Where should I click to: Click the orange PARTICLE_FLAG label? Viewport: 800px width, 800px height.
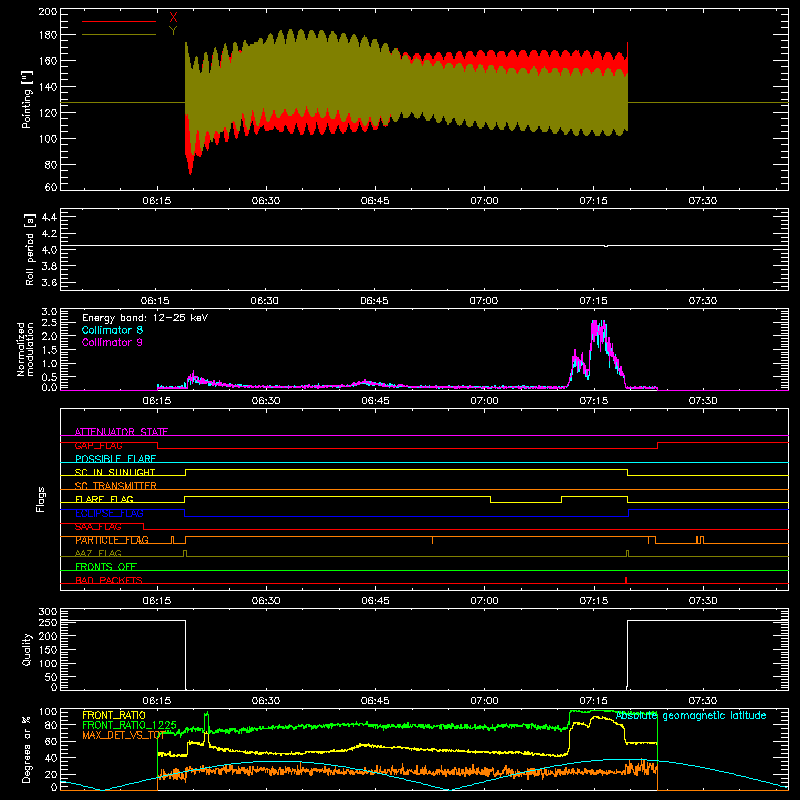coord(112,540)
